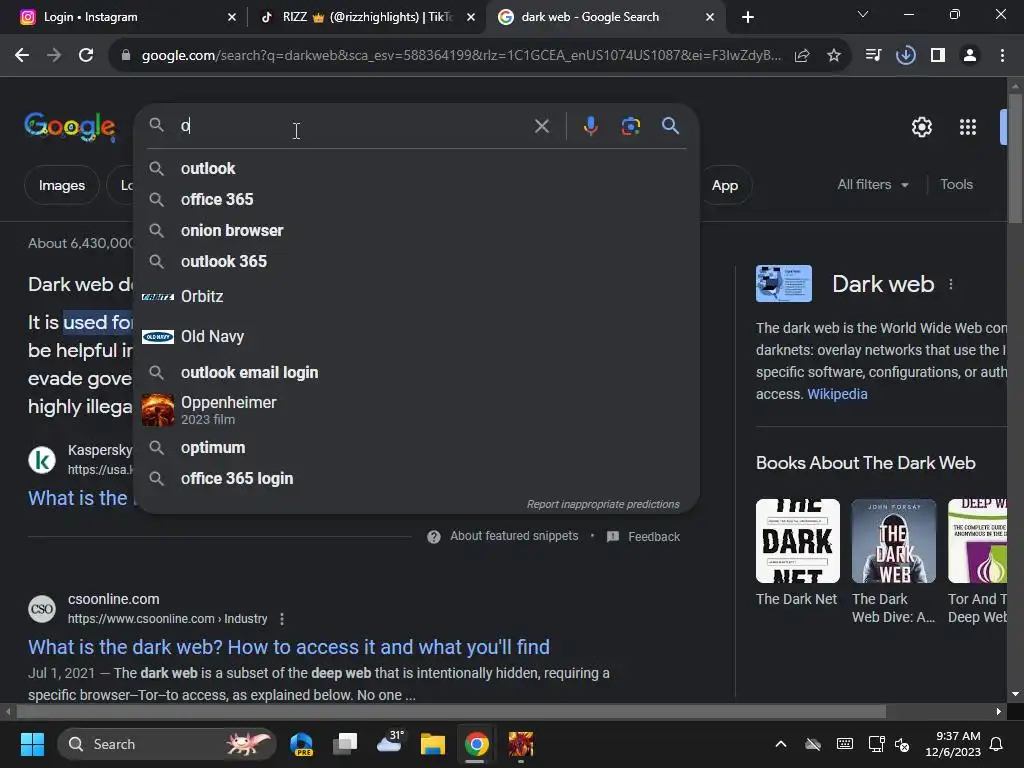The image size is (1024, 768).
Task: Click the blue search magnifier button
Action: pyautogui.click(x=671, y=126)
